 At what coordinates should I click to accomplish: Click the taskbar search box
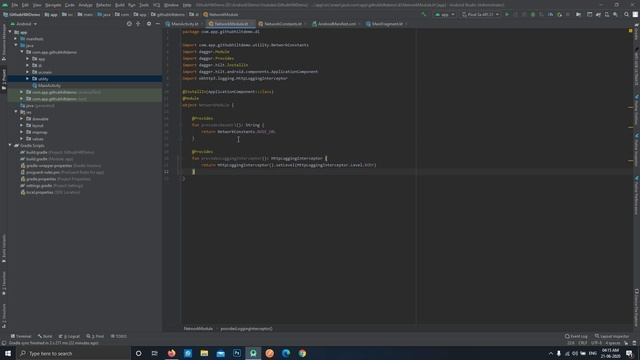click(73, 353)
